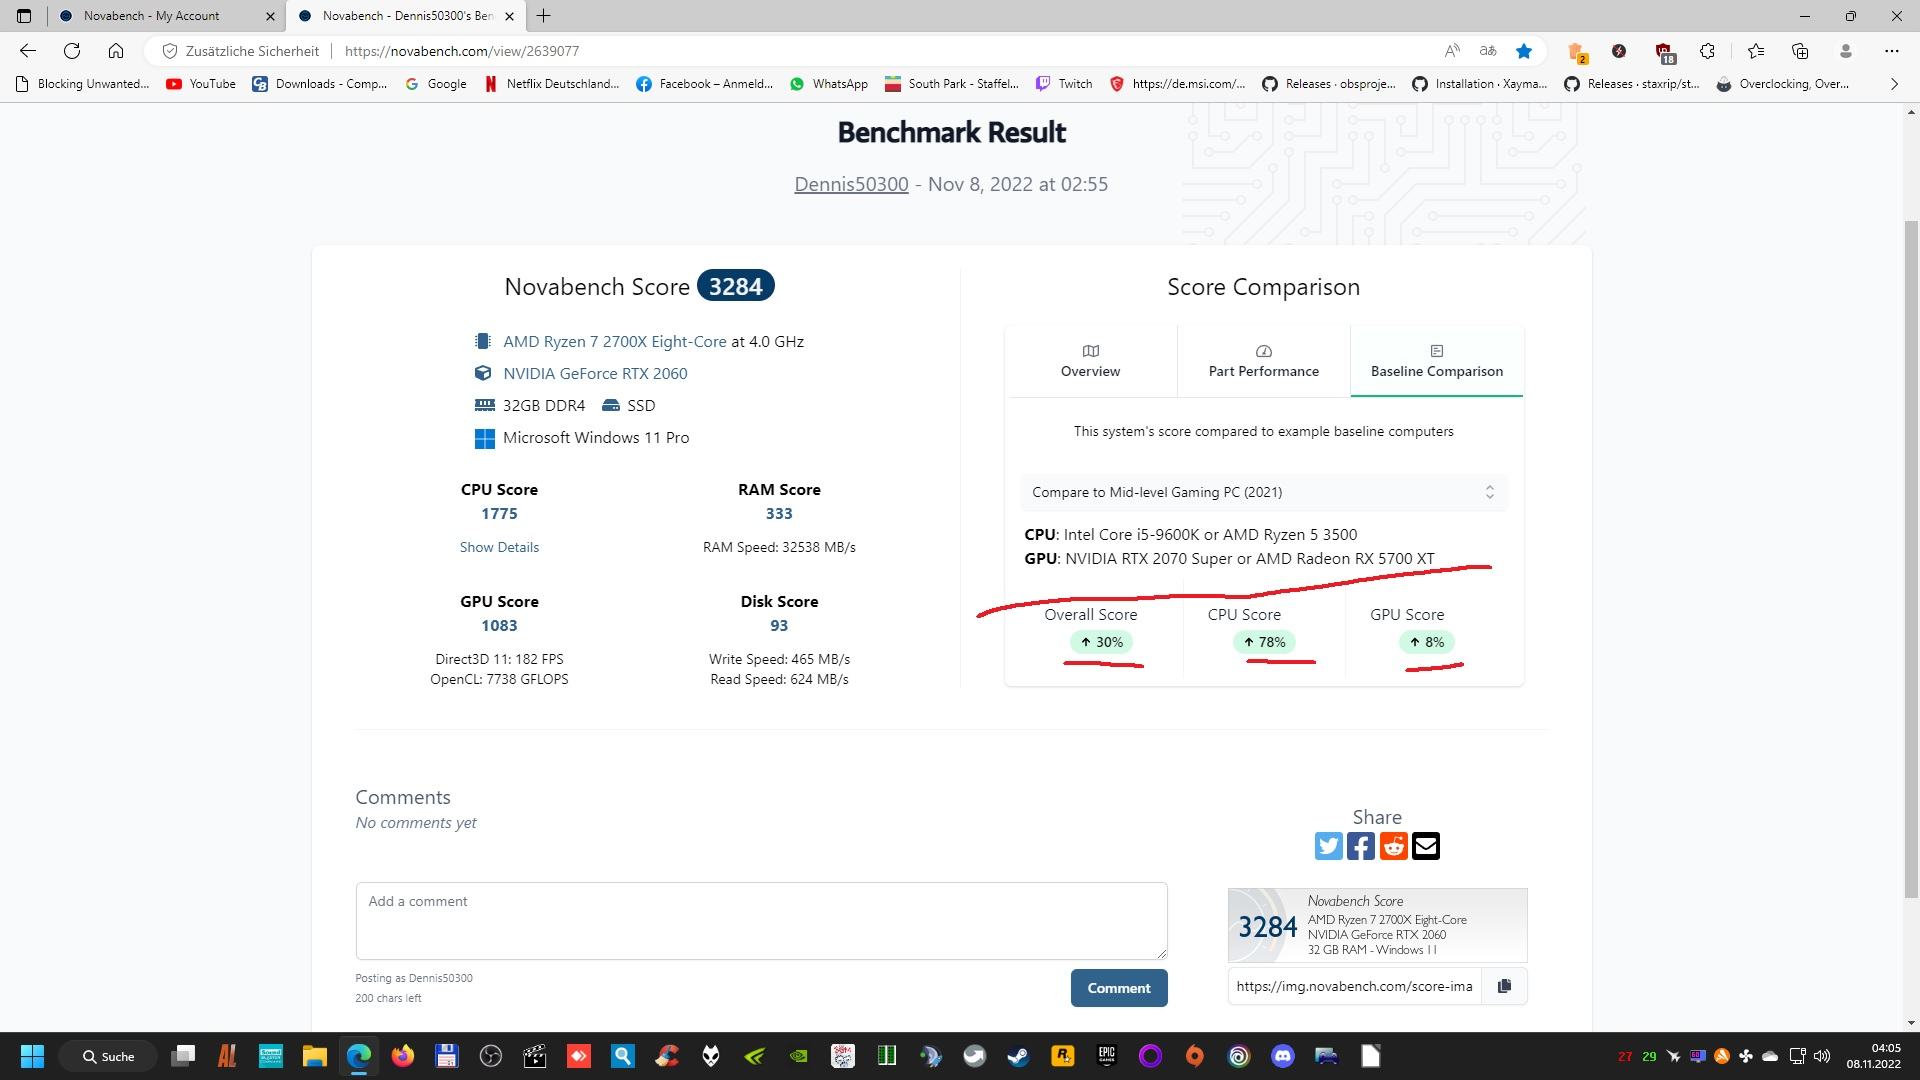Open WhatsApp bookmark
The height and width of the screenshot is (1080, 1920).
(x=828, y=84)
